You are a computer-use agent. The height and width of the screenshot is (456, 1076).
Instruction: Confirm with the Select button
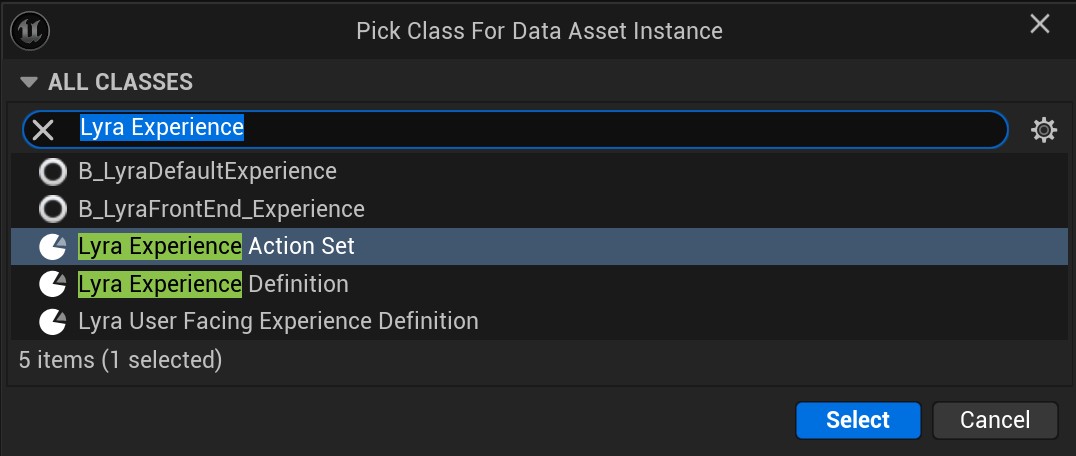(x=858, y=420)
